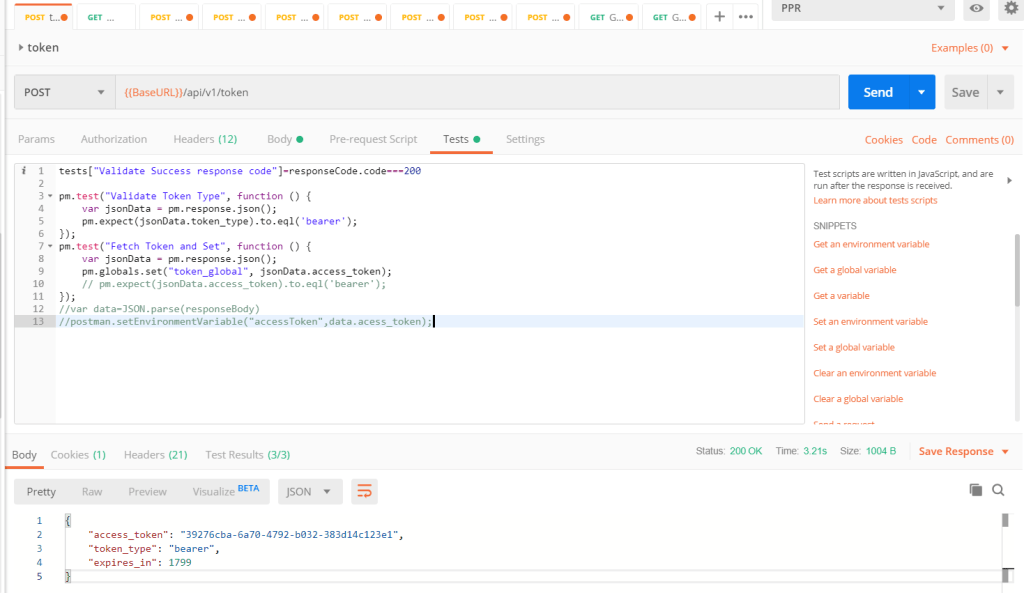Copy the response body with copy icon
Image resolution: width=1024 pixels, height=593 pixels.
tap(976, 490)
